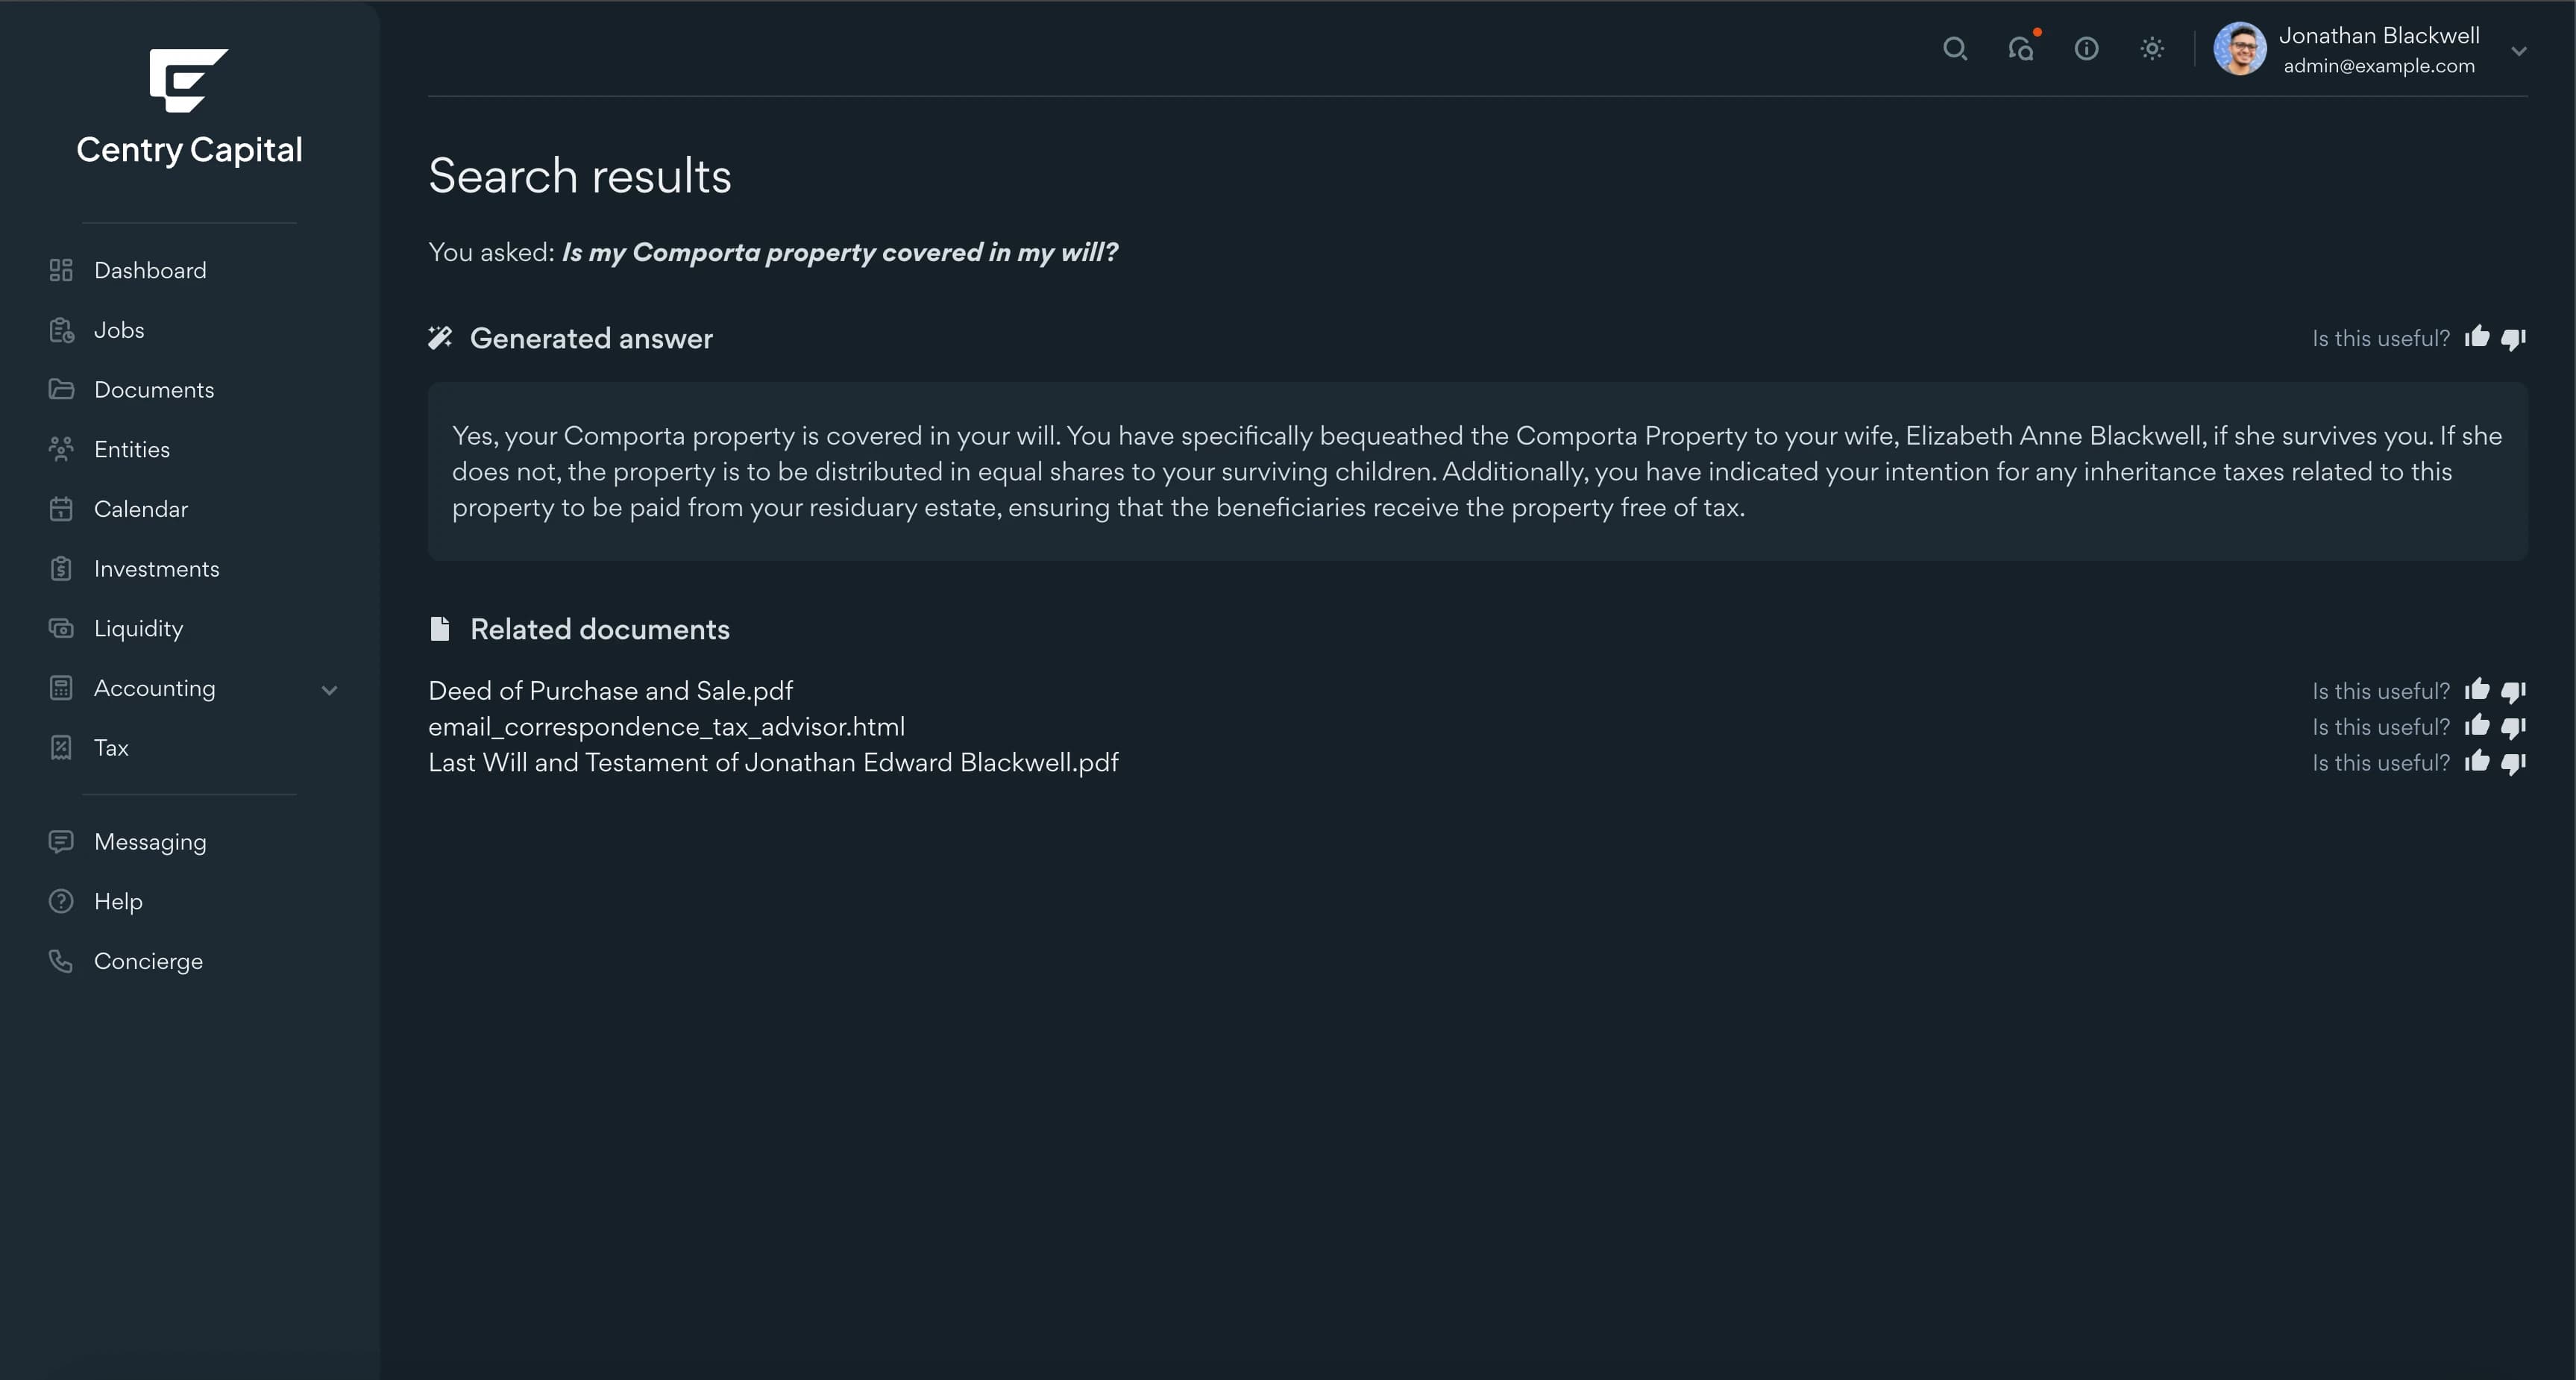Open Last Will and Testament of Jonathan Edward Blackwell.pdf

click(773, 763)
